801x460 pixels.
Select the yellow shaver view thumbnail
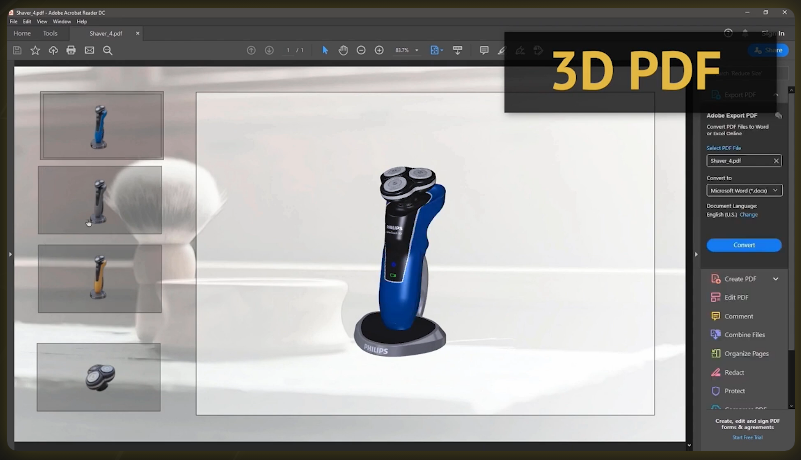click(x=100, y=279)
